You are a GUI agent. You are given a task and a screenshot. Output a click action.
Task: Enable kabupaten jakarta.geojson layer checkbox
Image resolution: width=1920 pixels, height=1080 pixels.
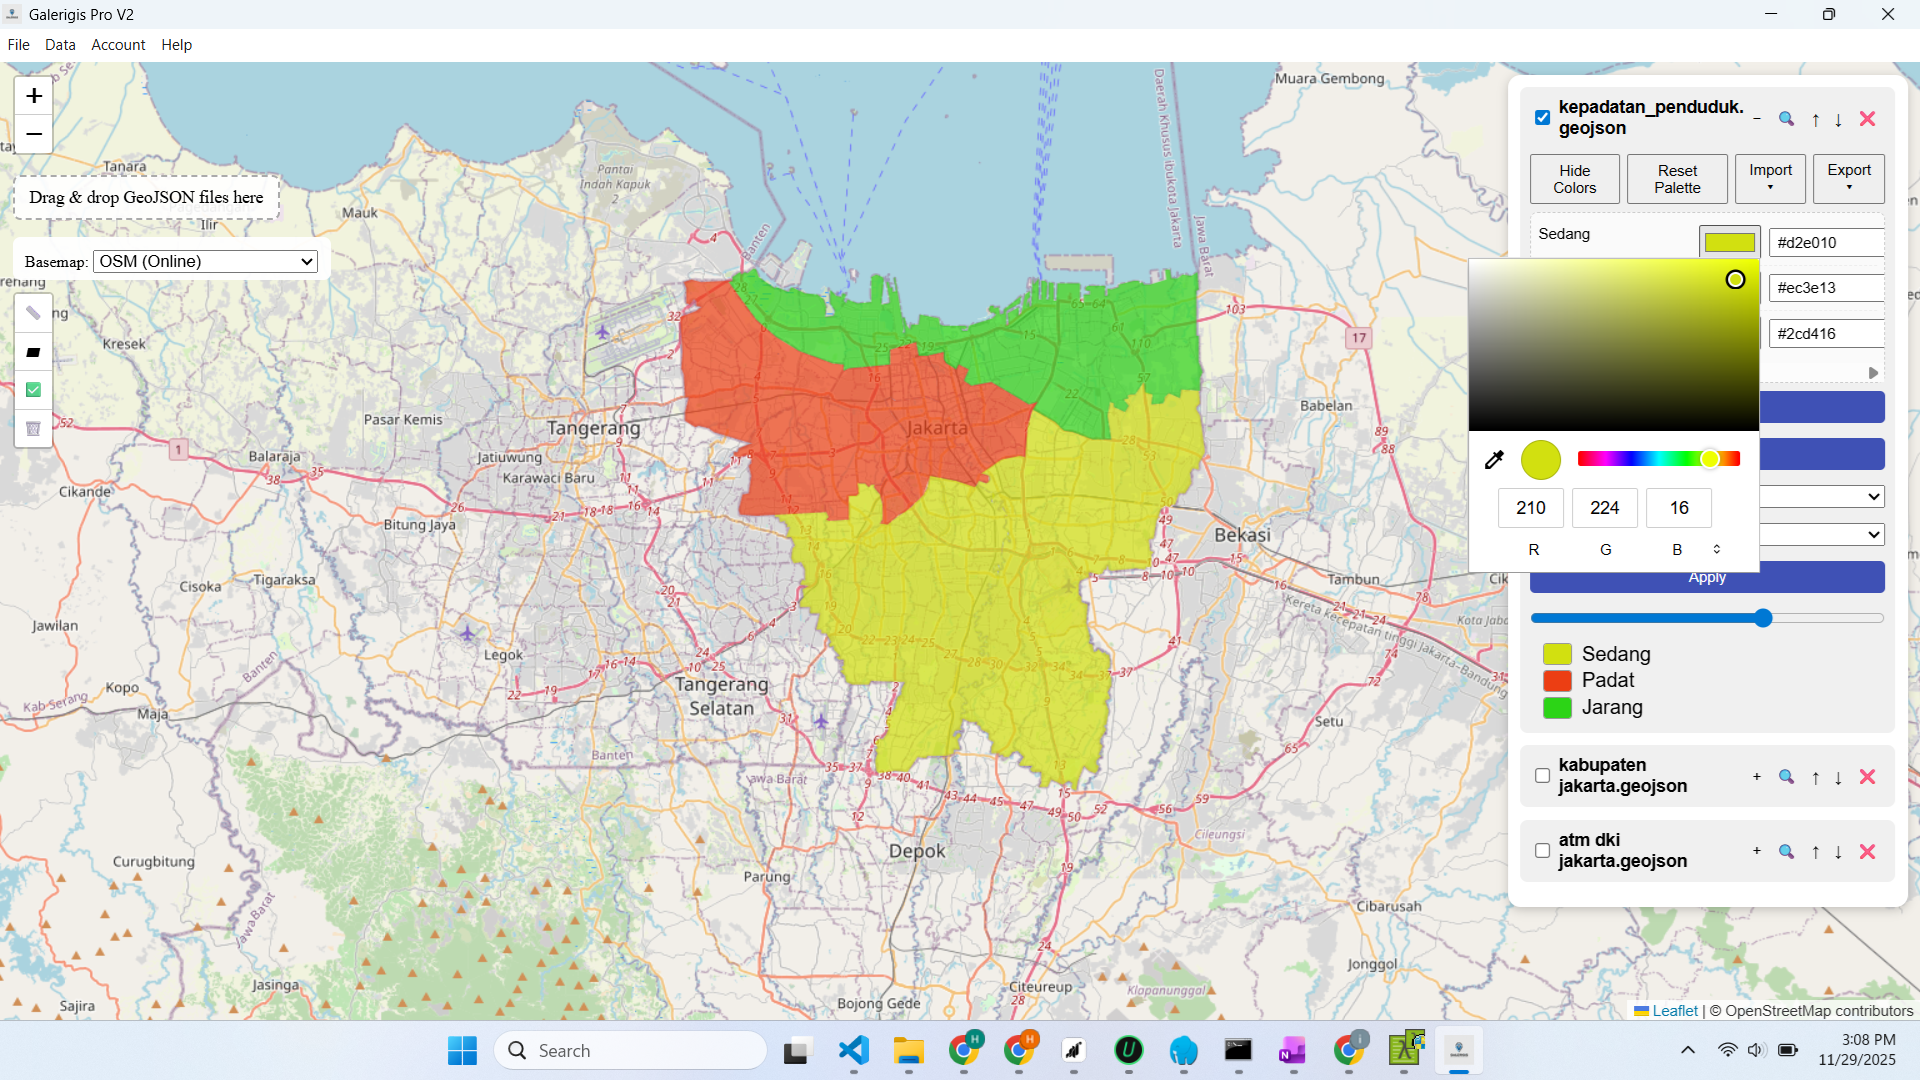[1542, 776]
